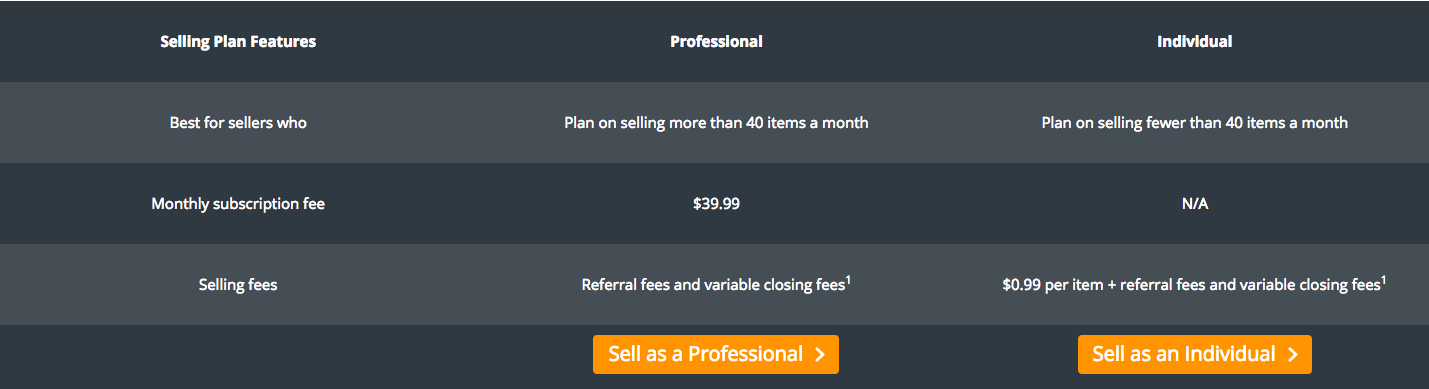Open footnote 1 beside Individual closing fees
The height and width of the screenshot is (389, 1429).
coord(1383,280)
